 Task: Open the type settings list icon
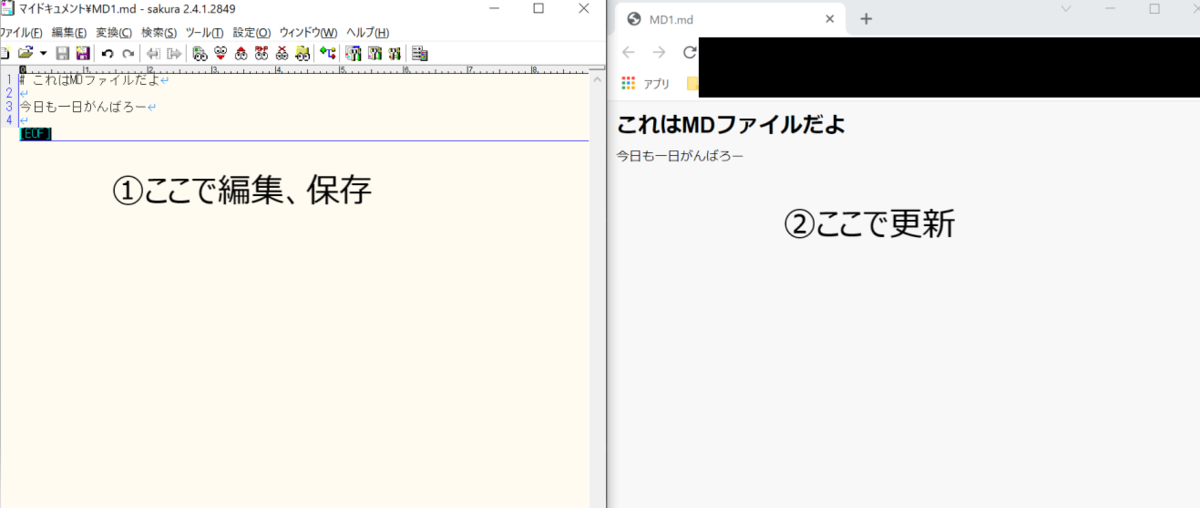[x=353, y=53]
